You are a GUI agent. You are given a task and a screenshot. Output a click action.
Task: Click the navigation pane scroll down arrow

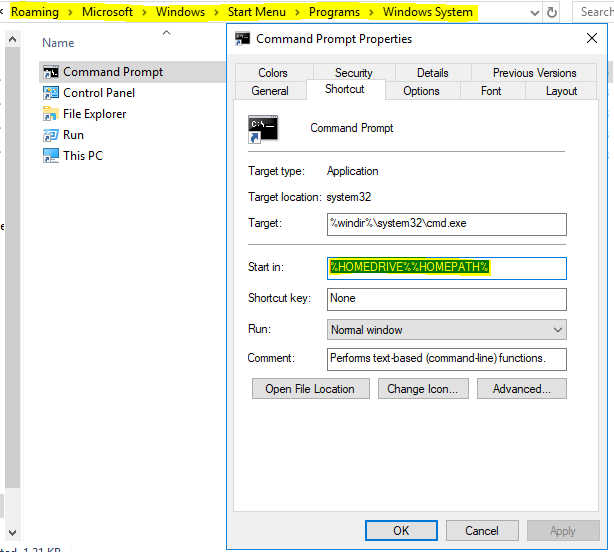click(13, 532)
